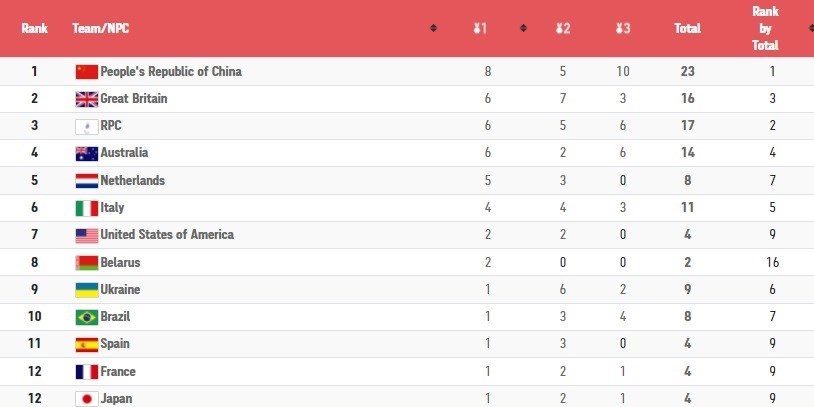Open the United States of America link
Screen dimensions: 814x407
[166, 235]
